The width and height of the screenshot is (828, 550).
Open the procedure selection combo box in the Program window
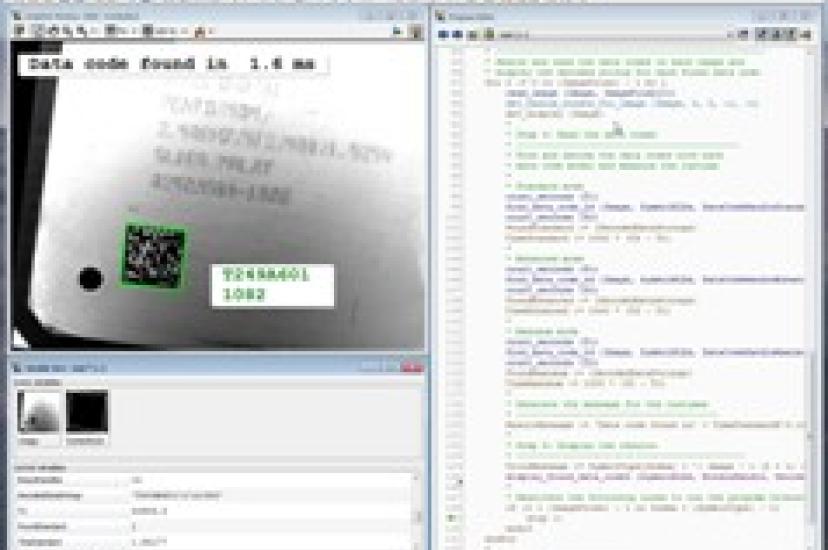pos(616,35)
